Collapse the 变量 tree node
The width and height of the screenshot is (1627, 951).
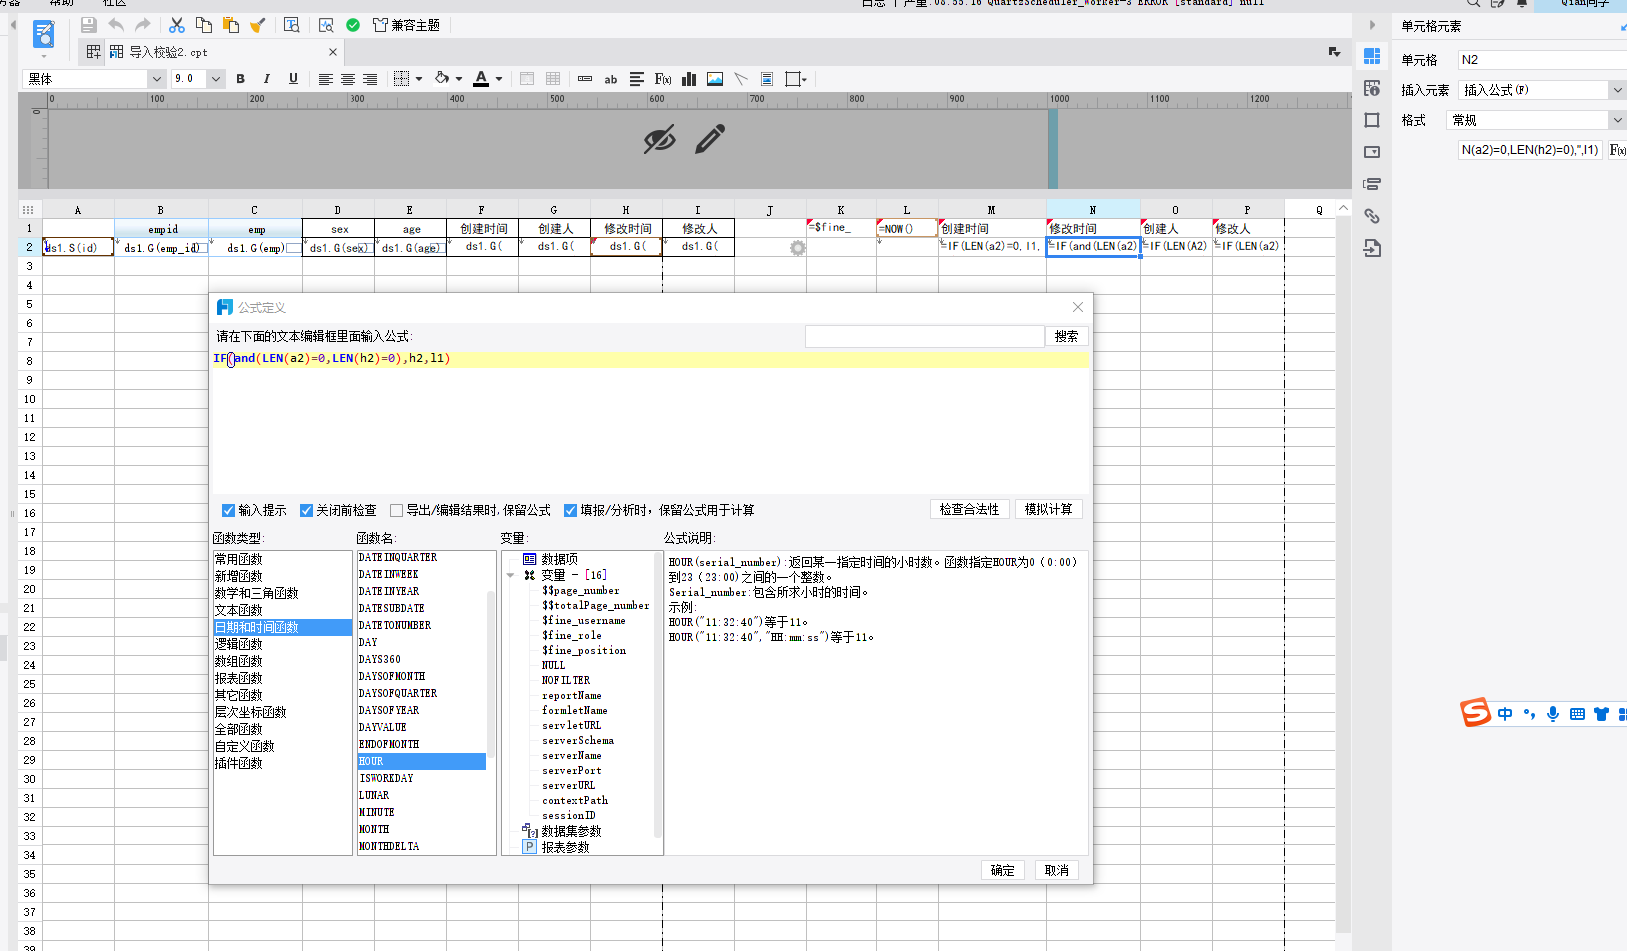tap(511, 575)
